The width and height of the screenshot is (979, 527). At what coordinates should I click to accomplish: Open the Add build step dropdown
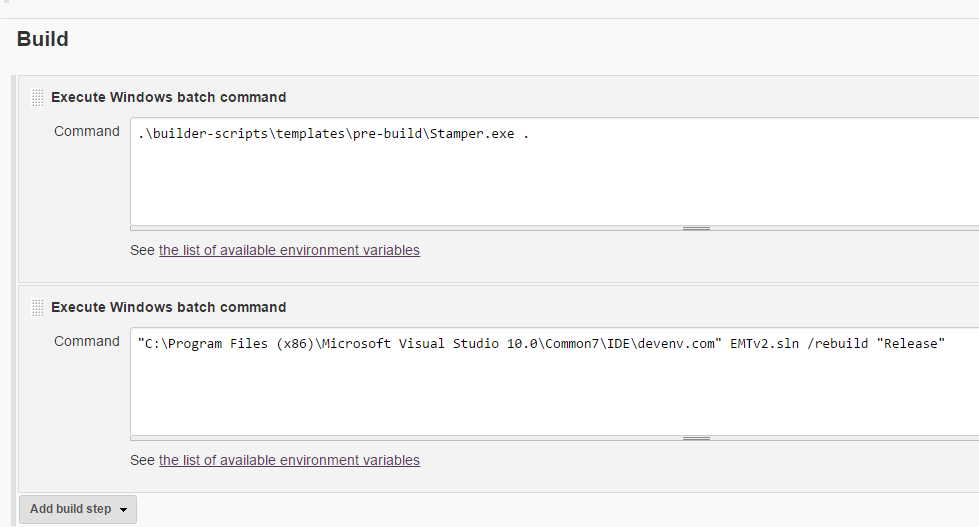click(78, 509)
